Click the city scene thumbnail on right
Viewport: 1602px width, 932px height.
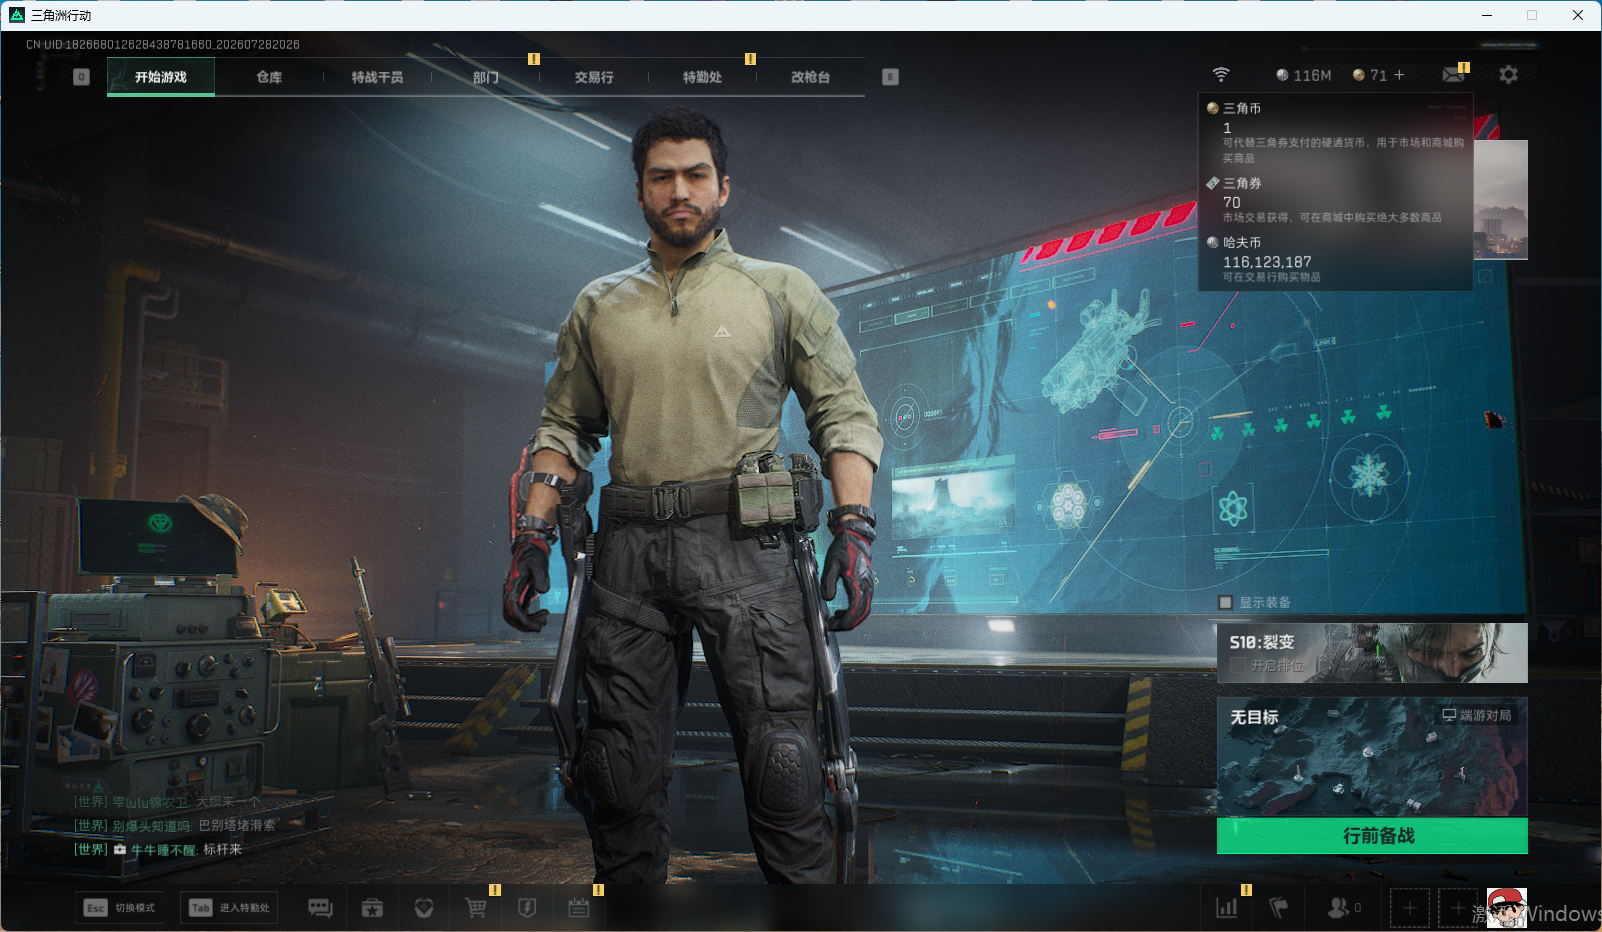[1501, 200]
